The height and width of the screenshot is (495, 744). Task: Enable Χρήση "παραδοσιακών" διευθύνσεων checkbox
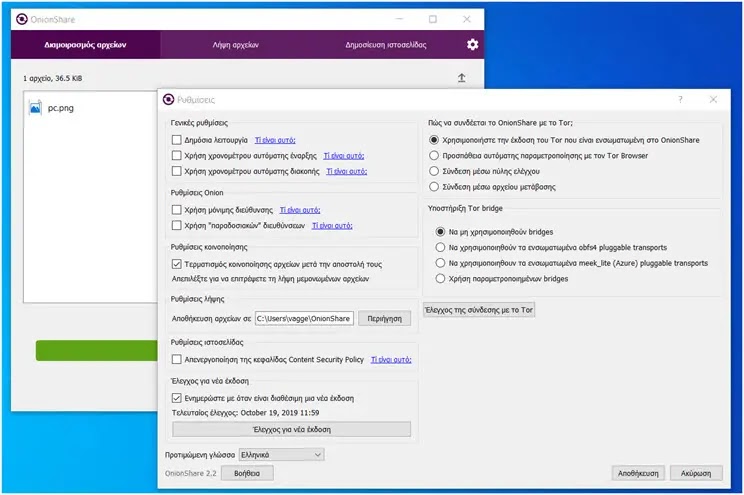pos(177,225)
